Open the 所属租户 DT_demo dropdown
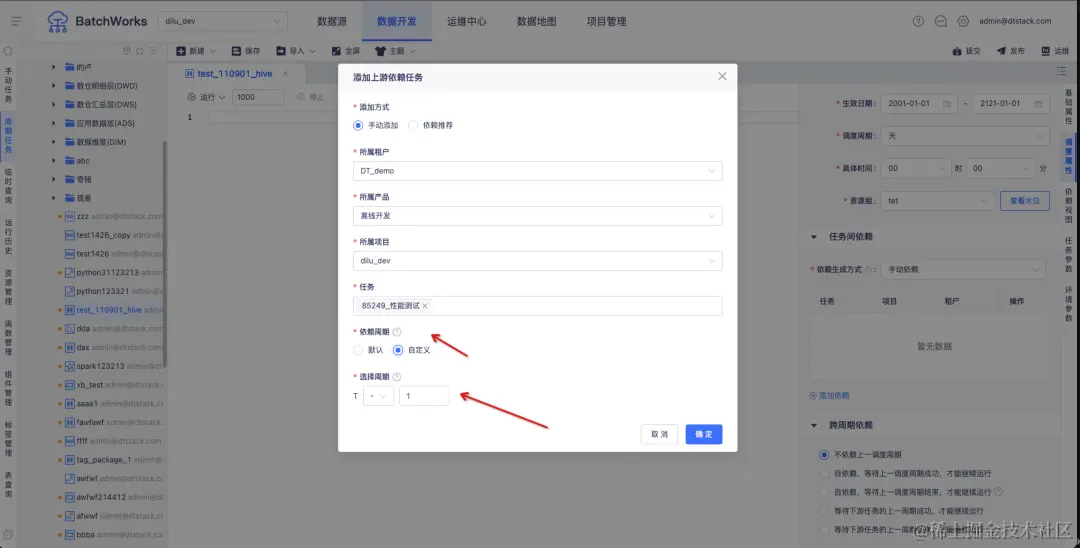Image resolution: width=1080 pixels, height=548 pixels. click(537, 171)
